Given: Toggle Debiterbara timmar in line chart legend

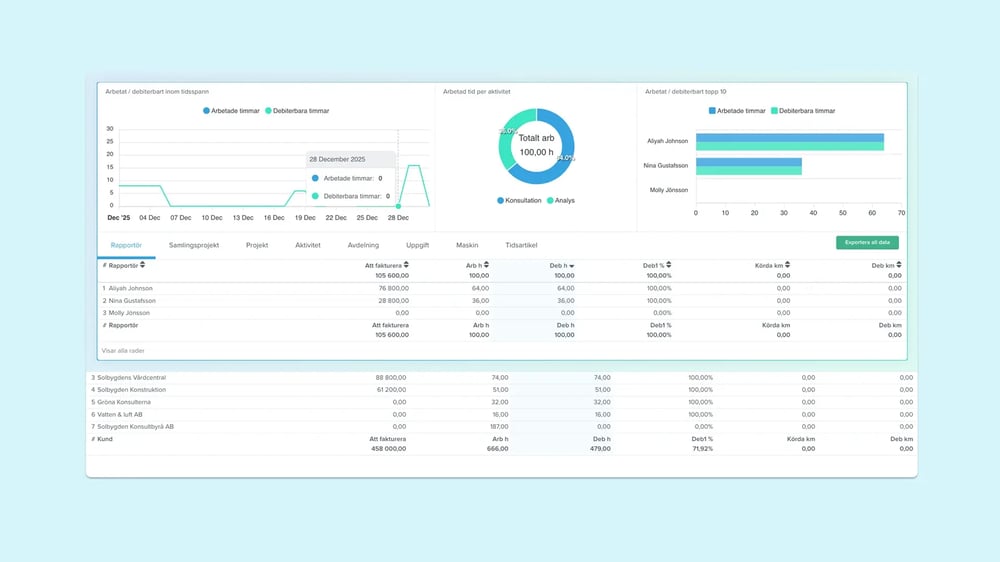Looking at the screenshot, I should pyautogui.click(x=297, y=111).
